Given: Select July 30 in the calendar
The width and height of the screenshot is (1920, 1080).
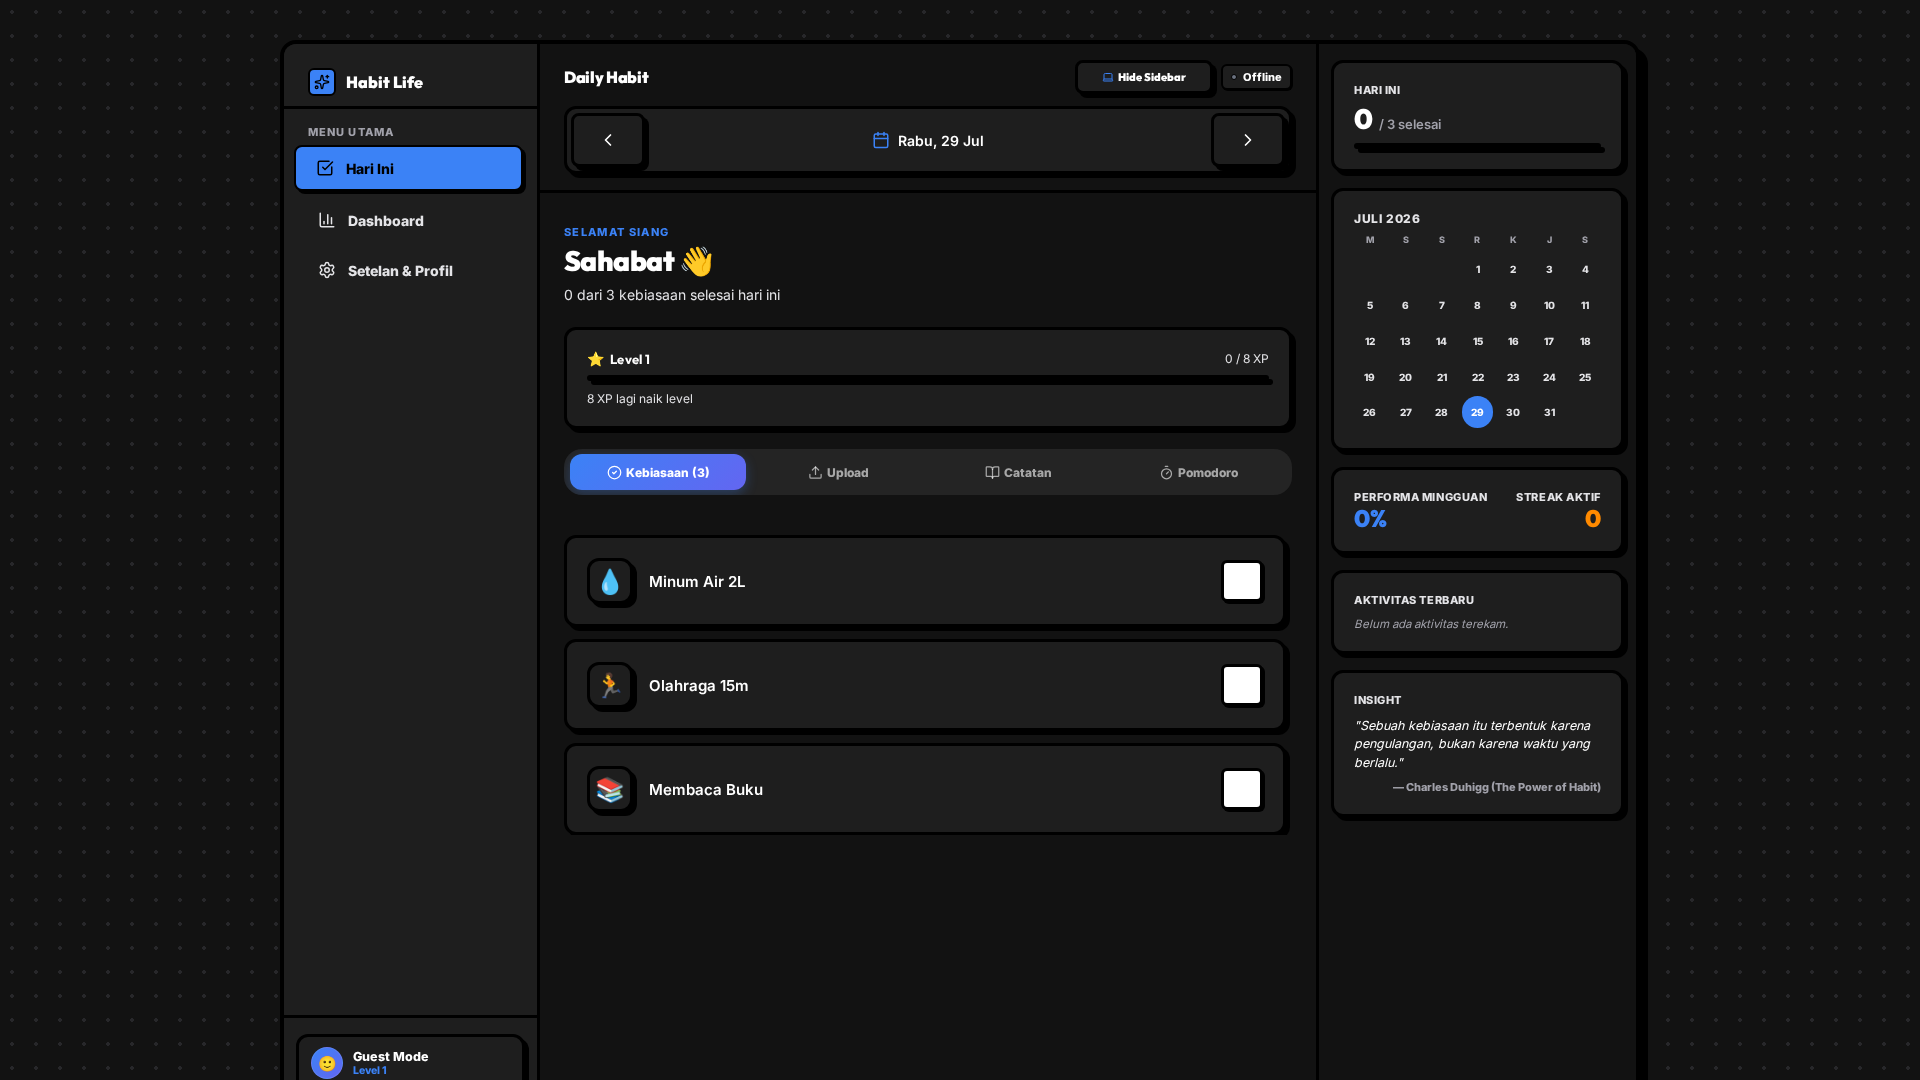Looking at the screenshot, I should coord(1513,412).
